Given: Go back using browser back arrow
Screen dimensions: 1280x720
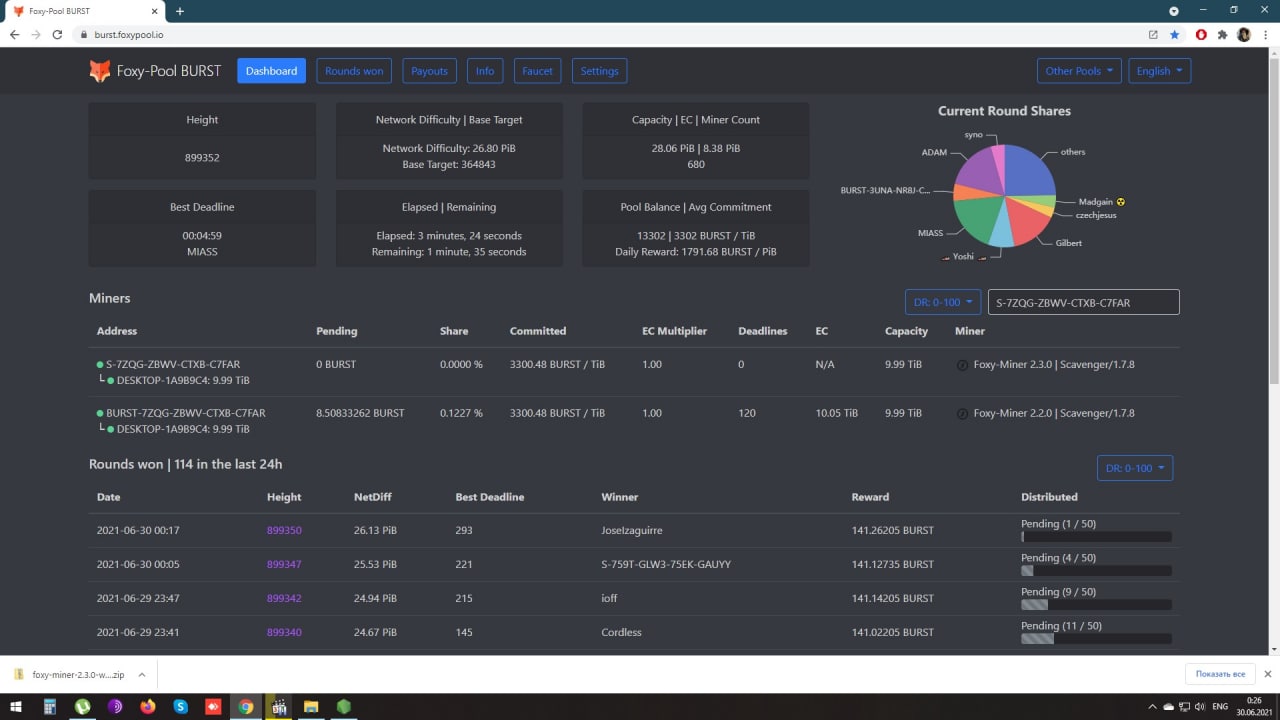Looking at the screenshot, I should 14,34.
